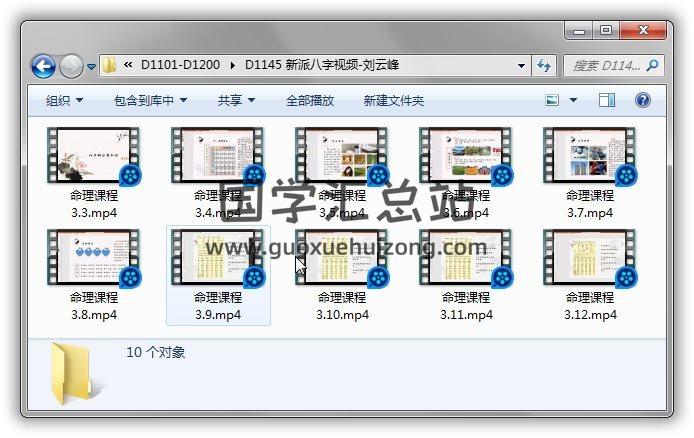
Task: Select the 命理课程3.10.mp4 video thumbnail
Action: pyautogui.click(x=341, y=257)
